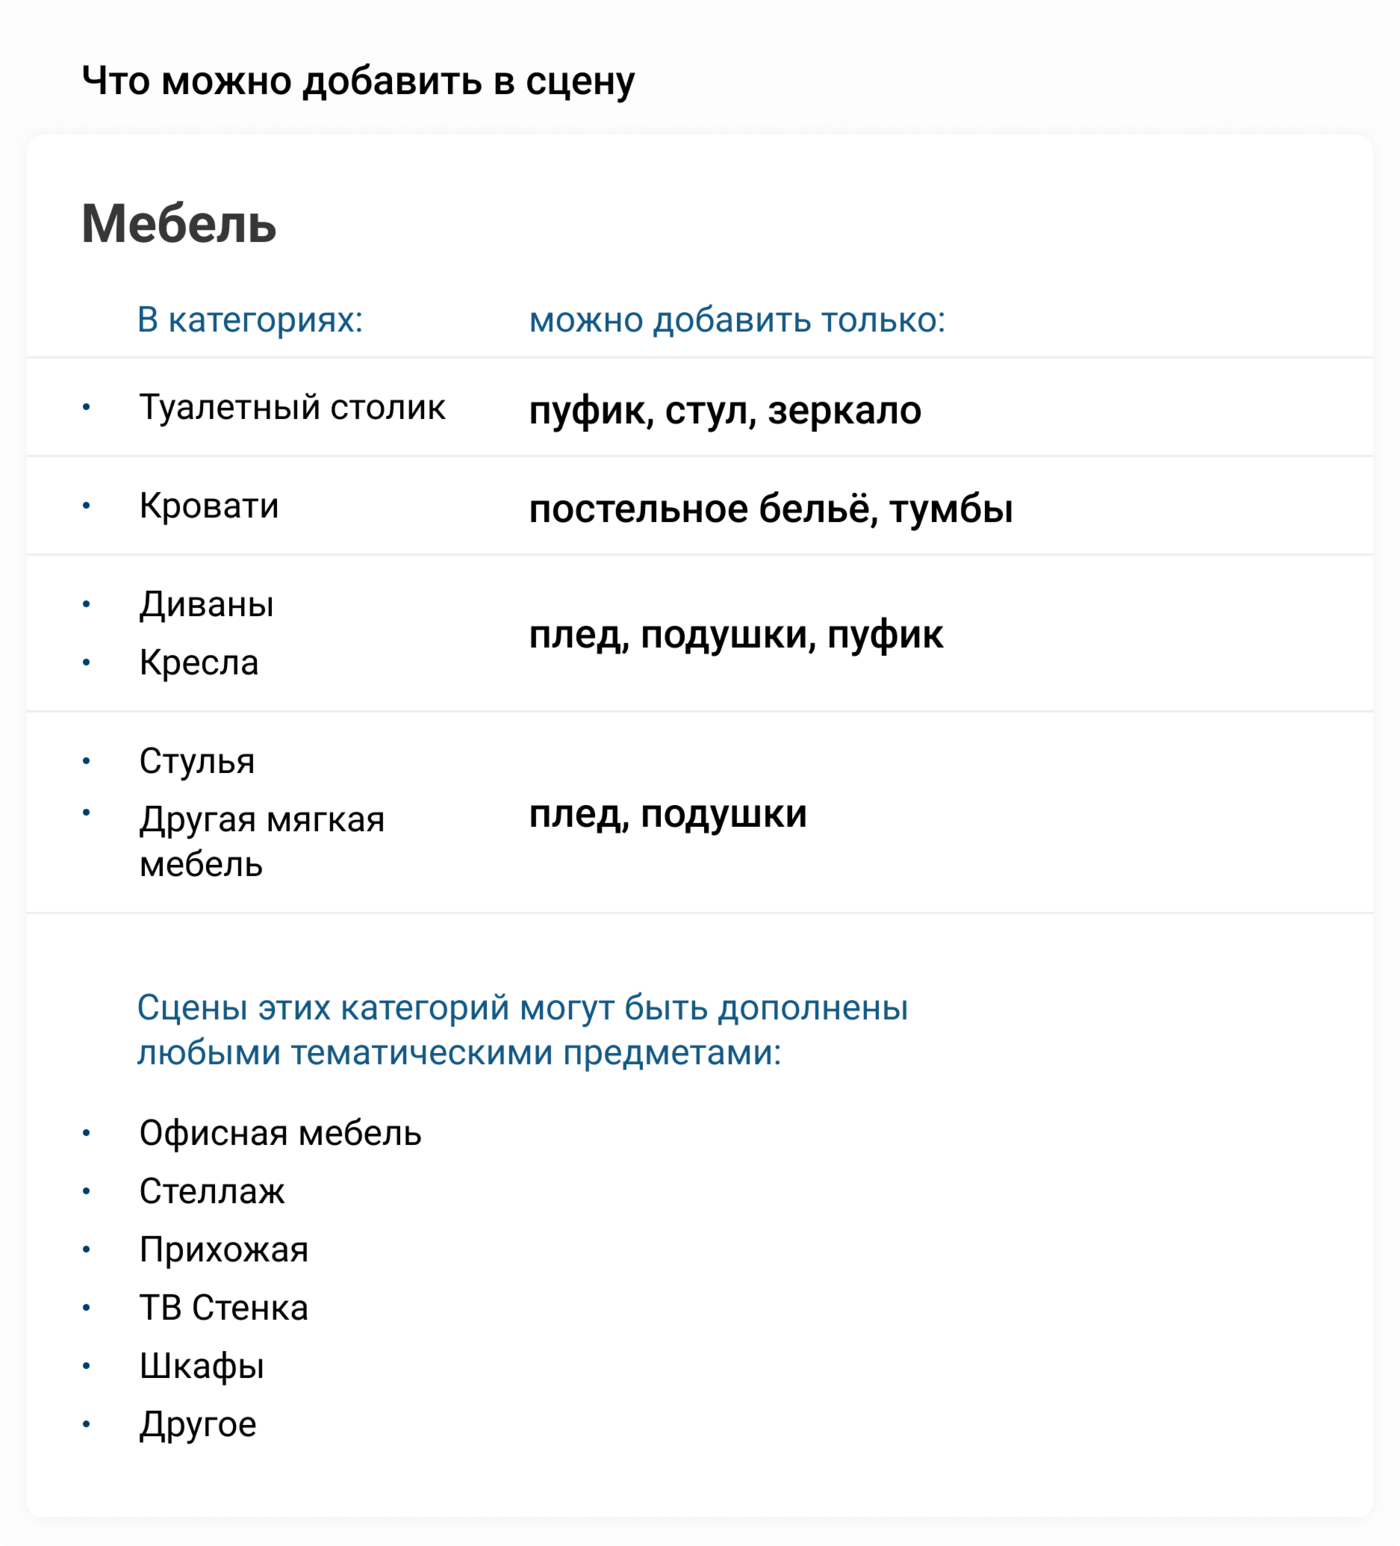Select the "Кровати" category item
This screenshot has width=1400, height=1546.
point(209,506)
